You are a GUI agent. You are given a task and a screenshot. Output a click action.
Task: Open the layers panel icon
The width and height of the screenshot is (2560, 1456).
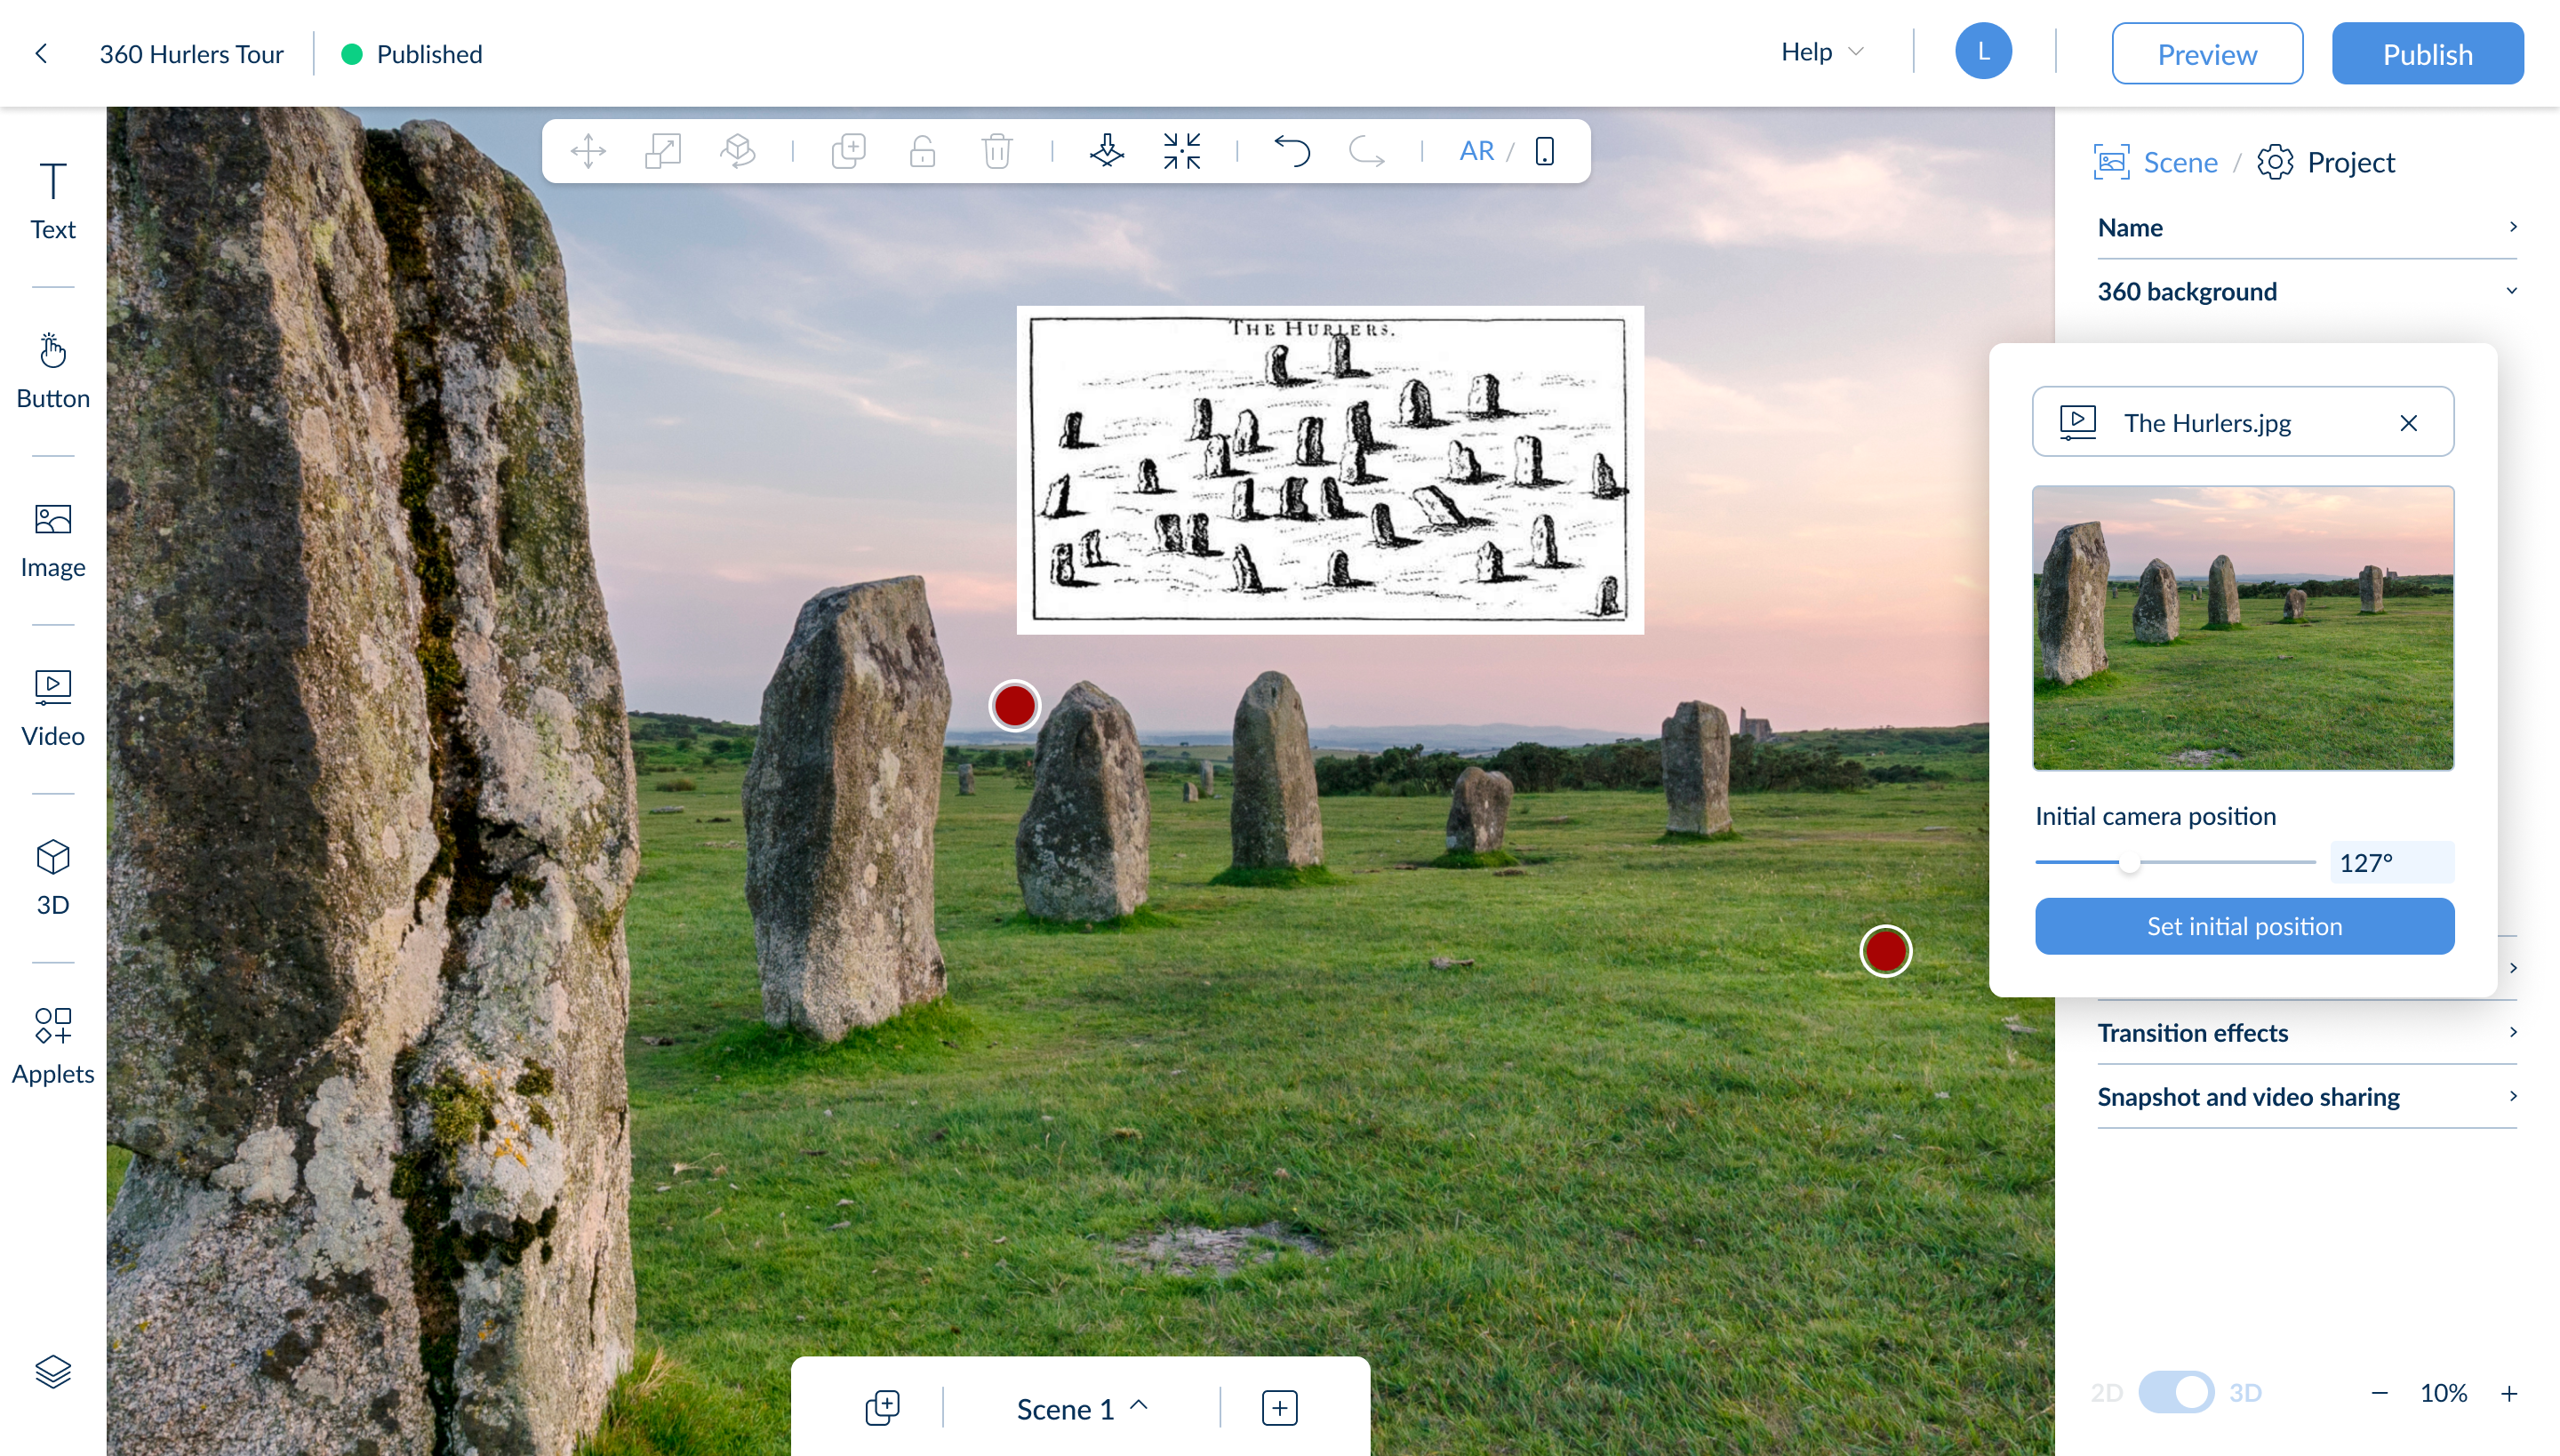[53, 1372]
